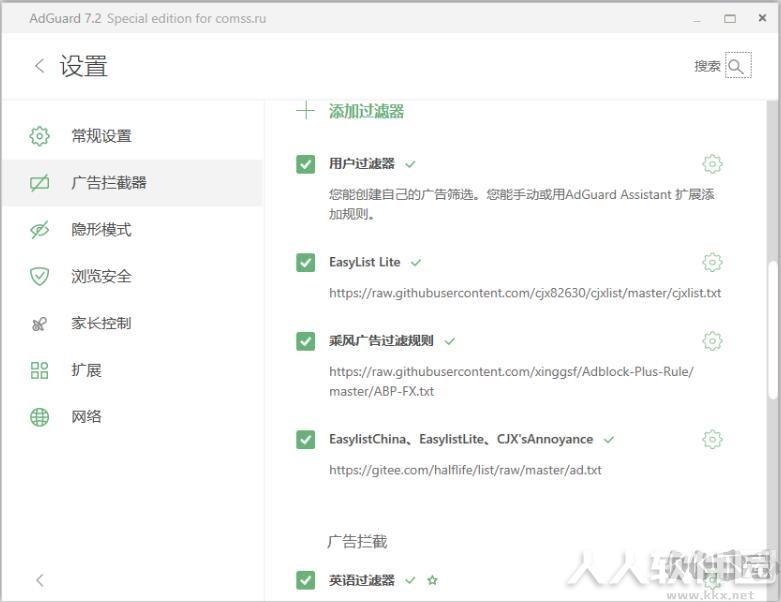This screenshot has height=602, width=781.
Task: Click the checkmark status next to 用户过滤器
Action: 410,164
